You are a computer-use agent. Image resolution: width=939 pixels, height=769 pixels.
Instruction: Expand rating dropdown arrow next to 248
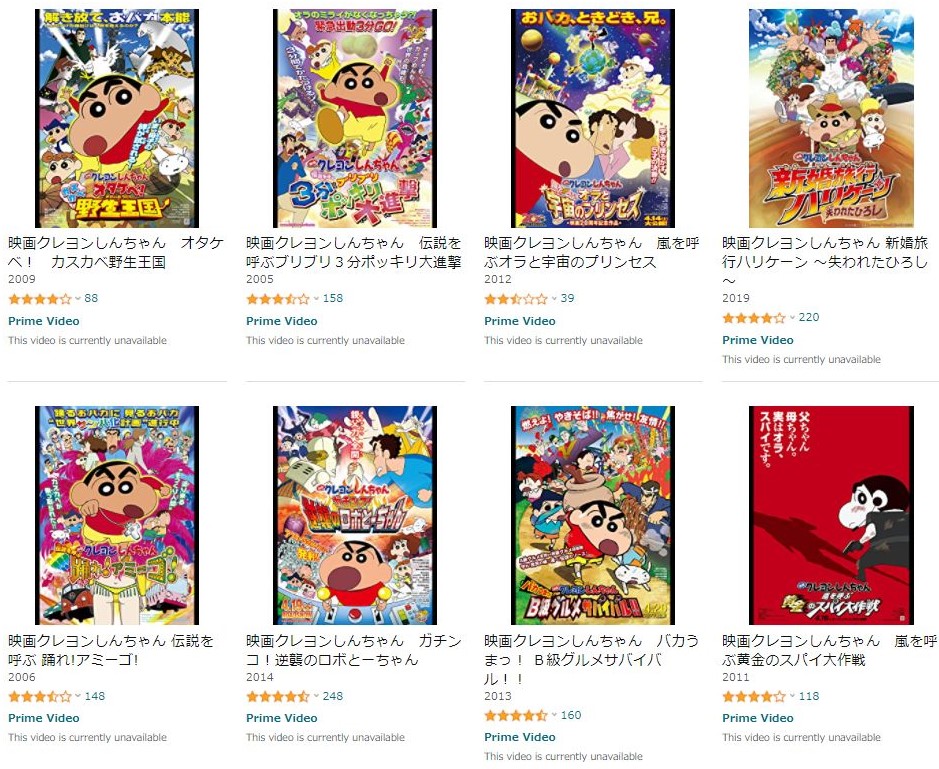[x=316, y=696]
